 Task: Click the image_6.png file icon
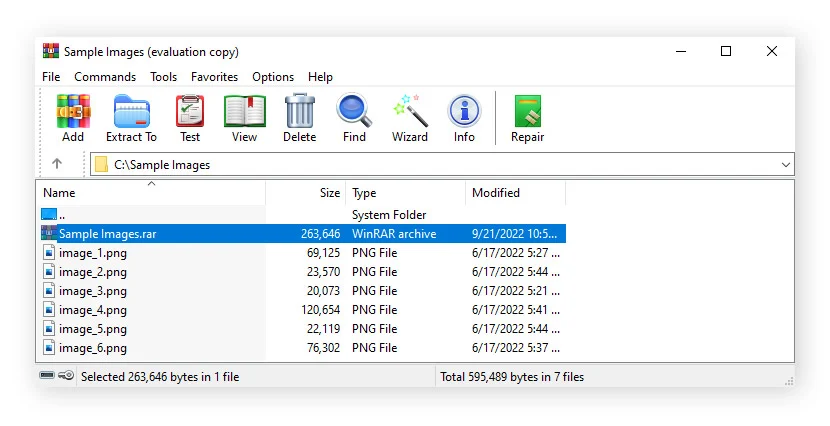49,348
